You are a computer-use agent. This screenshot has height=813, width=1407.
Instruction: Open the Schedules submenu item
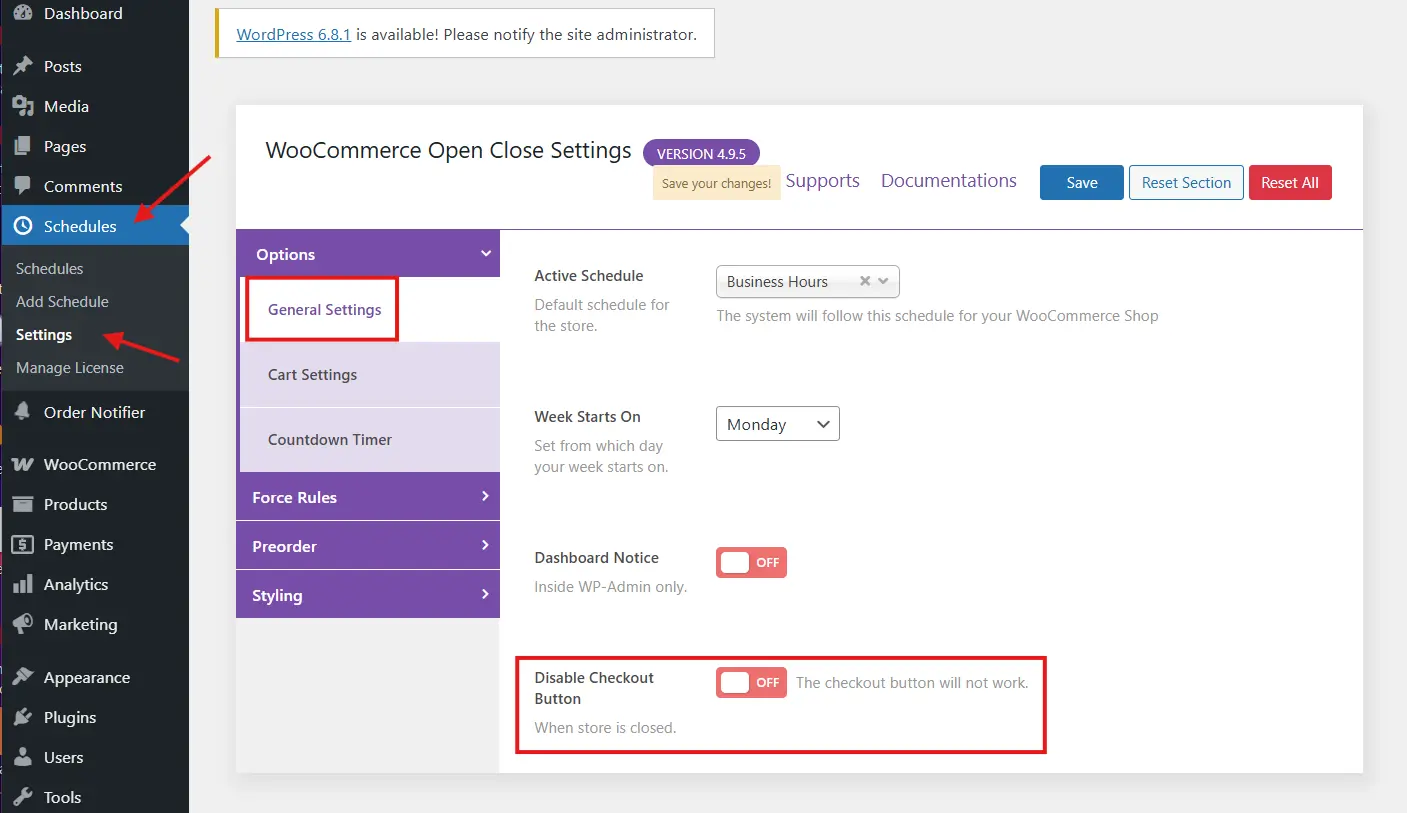click(x=50, y=269)
